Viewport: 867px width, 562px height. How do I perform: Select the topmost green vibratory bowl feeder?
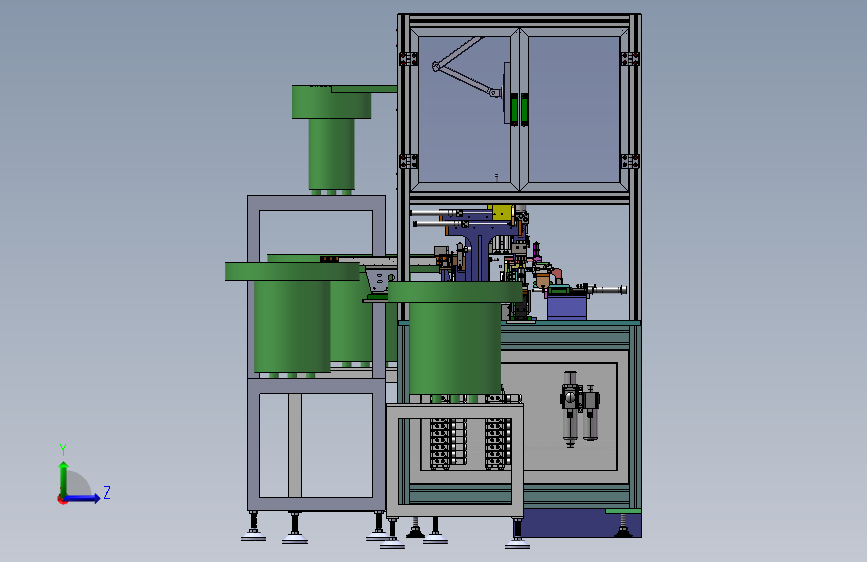pyautogui.click(x=332, y=138)
